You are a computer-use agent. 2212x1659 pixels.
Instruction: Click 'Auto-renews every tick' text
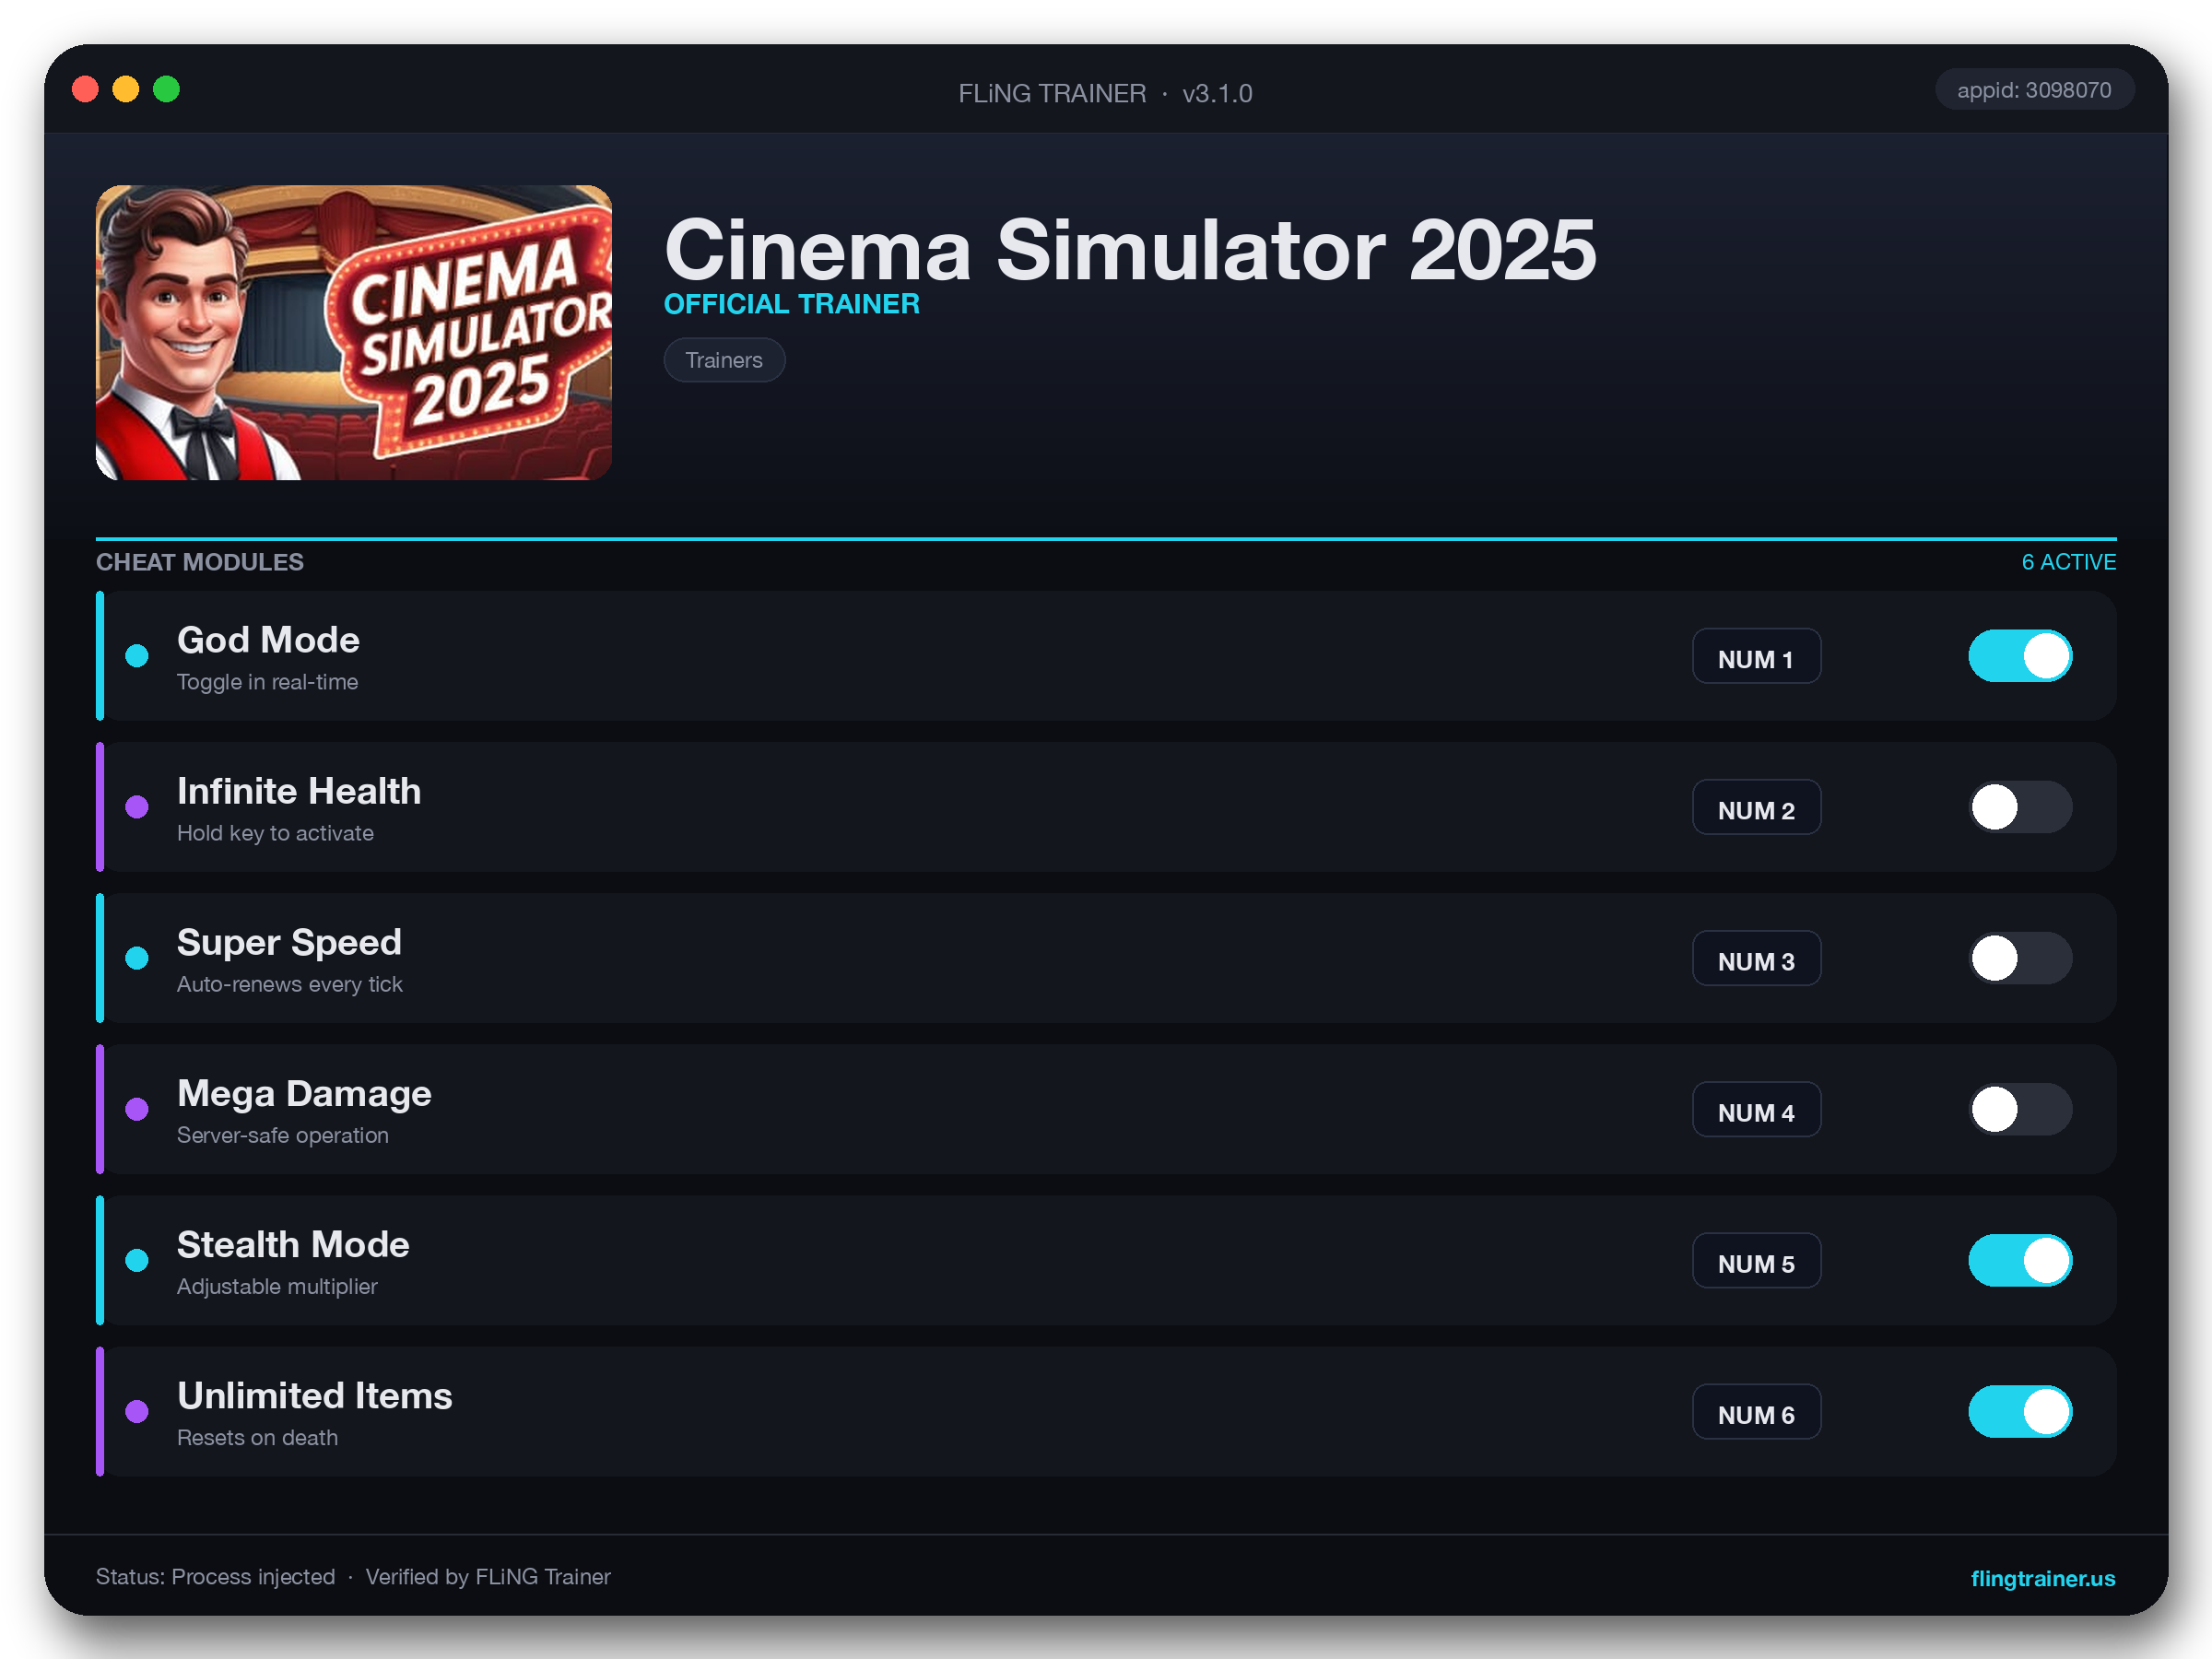[x=289, y=984]
